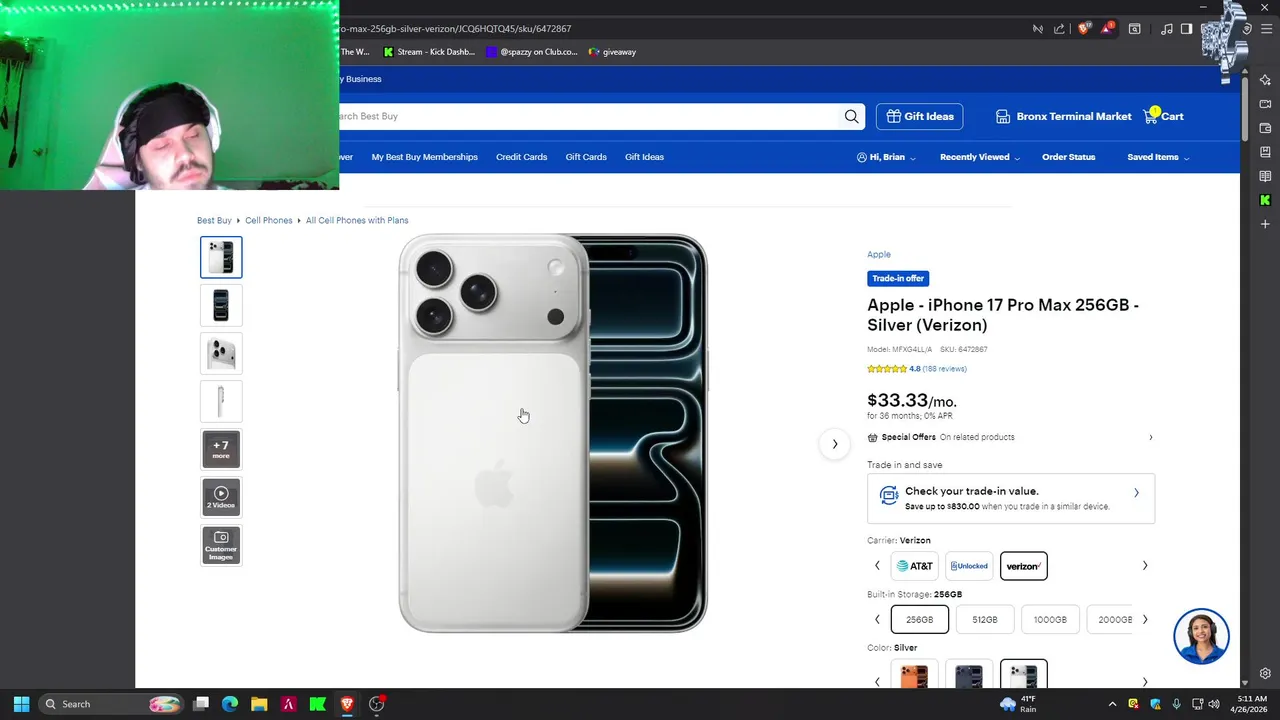
Task: Open Task View on taskbar
Action: [x=201, y=704]
